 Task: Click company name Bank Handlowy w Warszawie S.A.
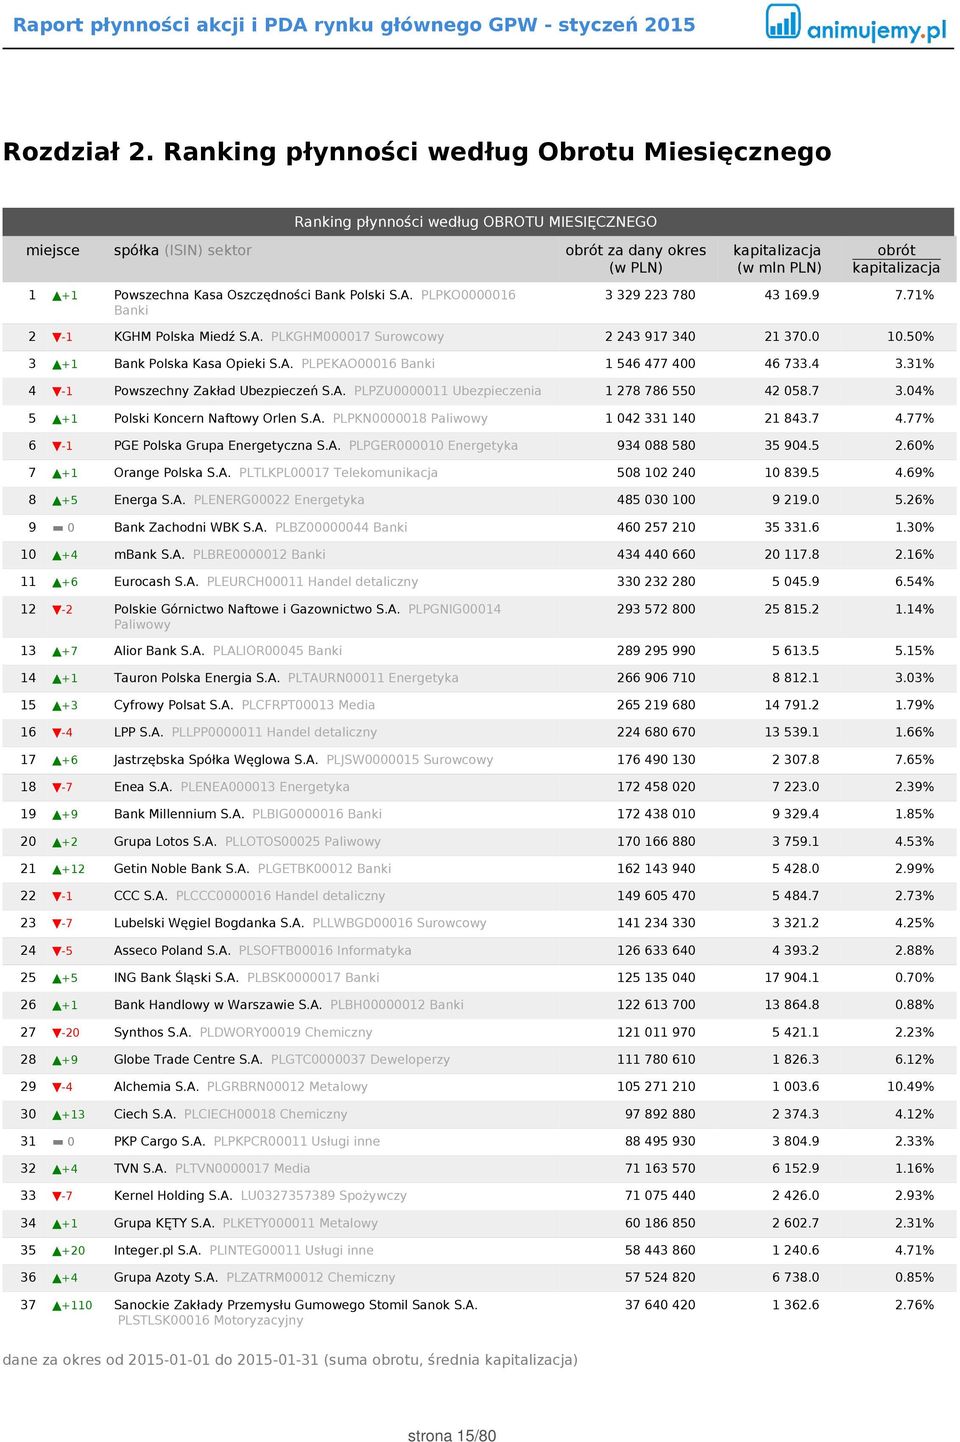click(218, 1005)
